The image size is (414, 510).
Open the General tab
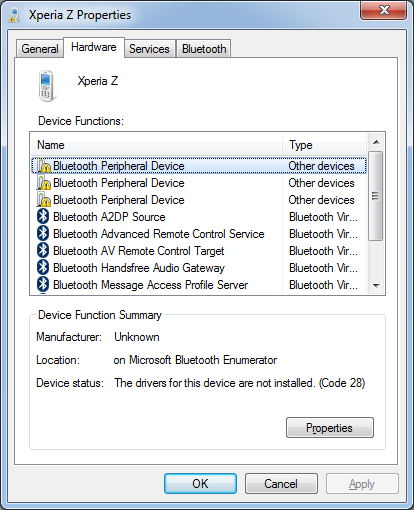coord(40,49)
